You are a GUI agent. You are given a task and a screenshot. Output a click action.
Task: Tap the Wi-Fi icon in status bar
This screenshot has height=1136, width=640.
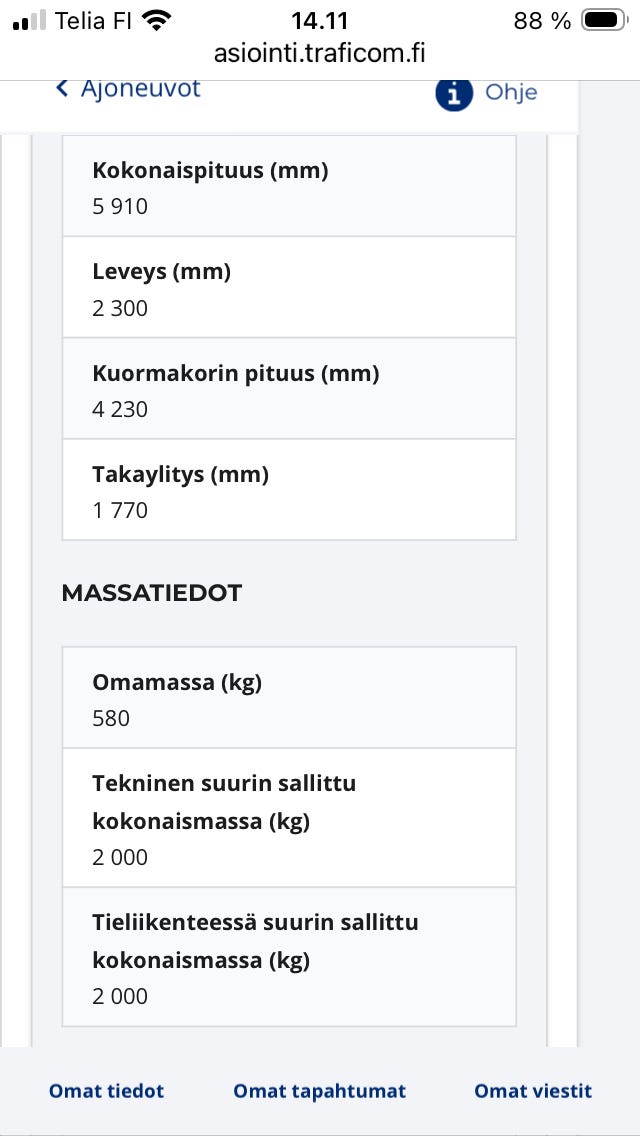click(156, 21)
